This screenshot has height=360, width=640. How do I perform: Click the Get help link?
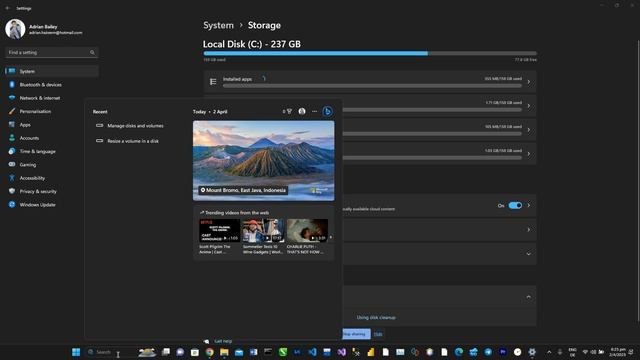pos(223,341)
